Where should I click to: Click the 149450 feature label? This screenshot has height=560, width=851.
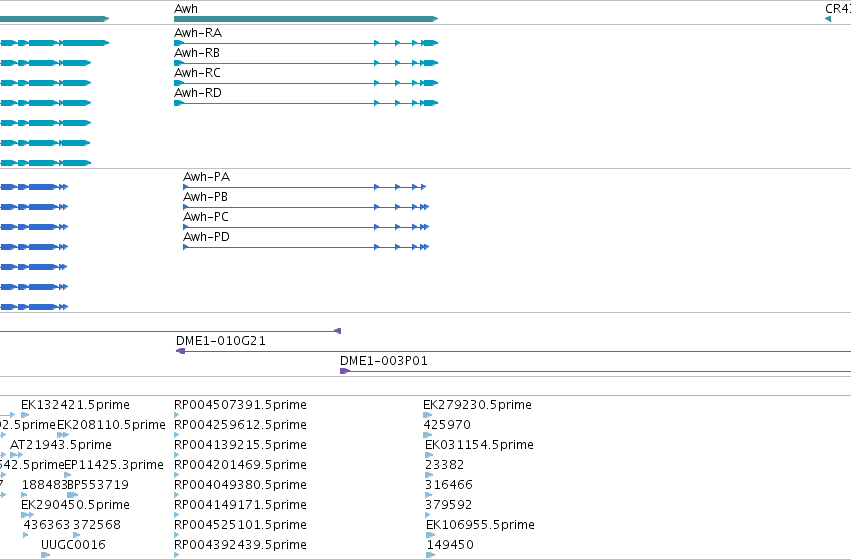click(450, 545)
